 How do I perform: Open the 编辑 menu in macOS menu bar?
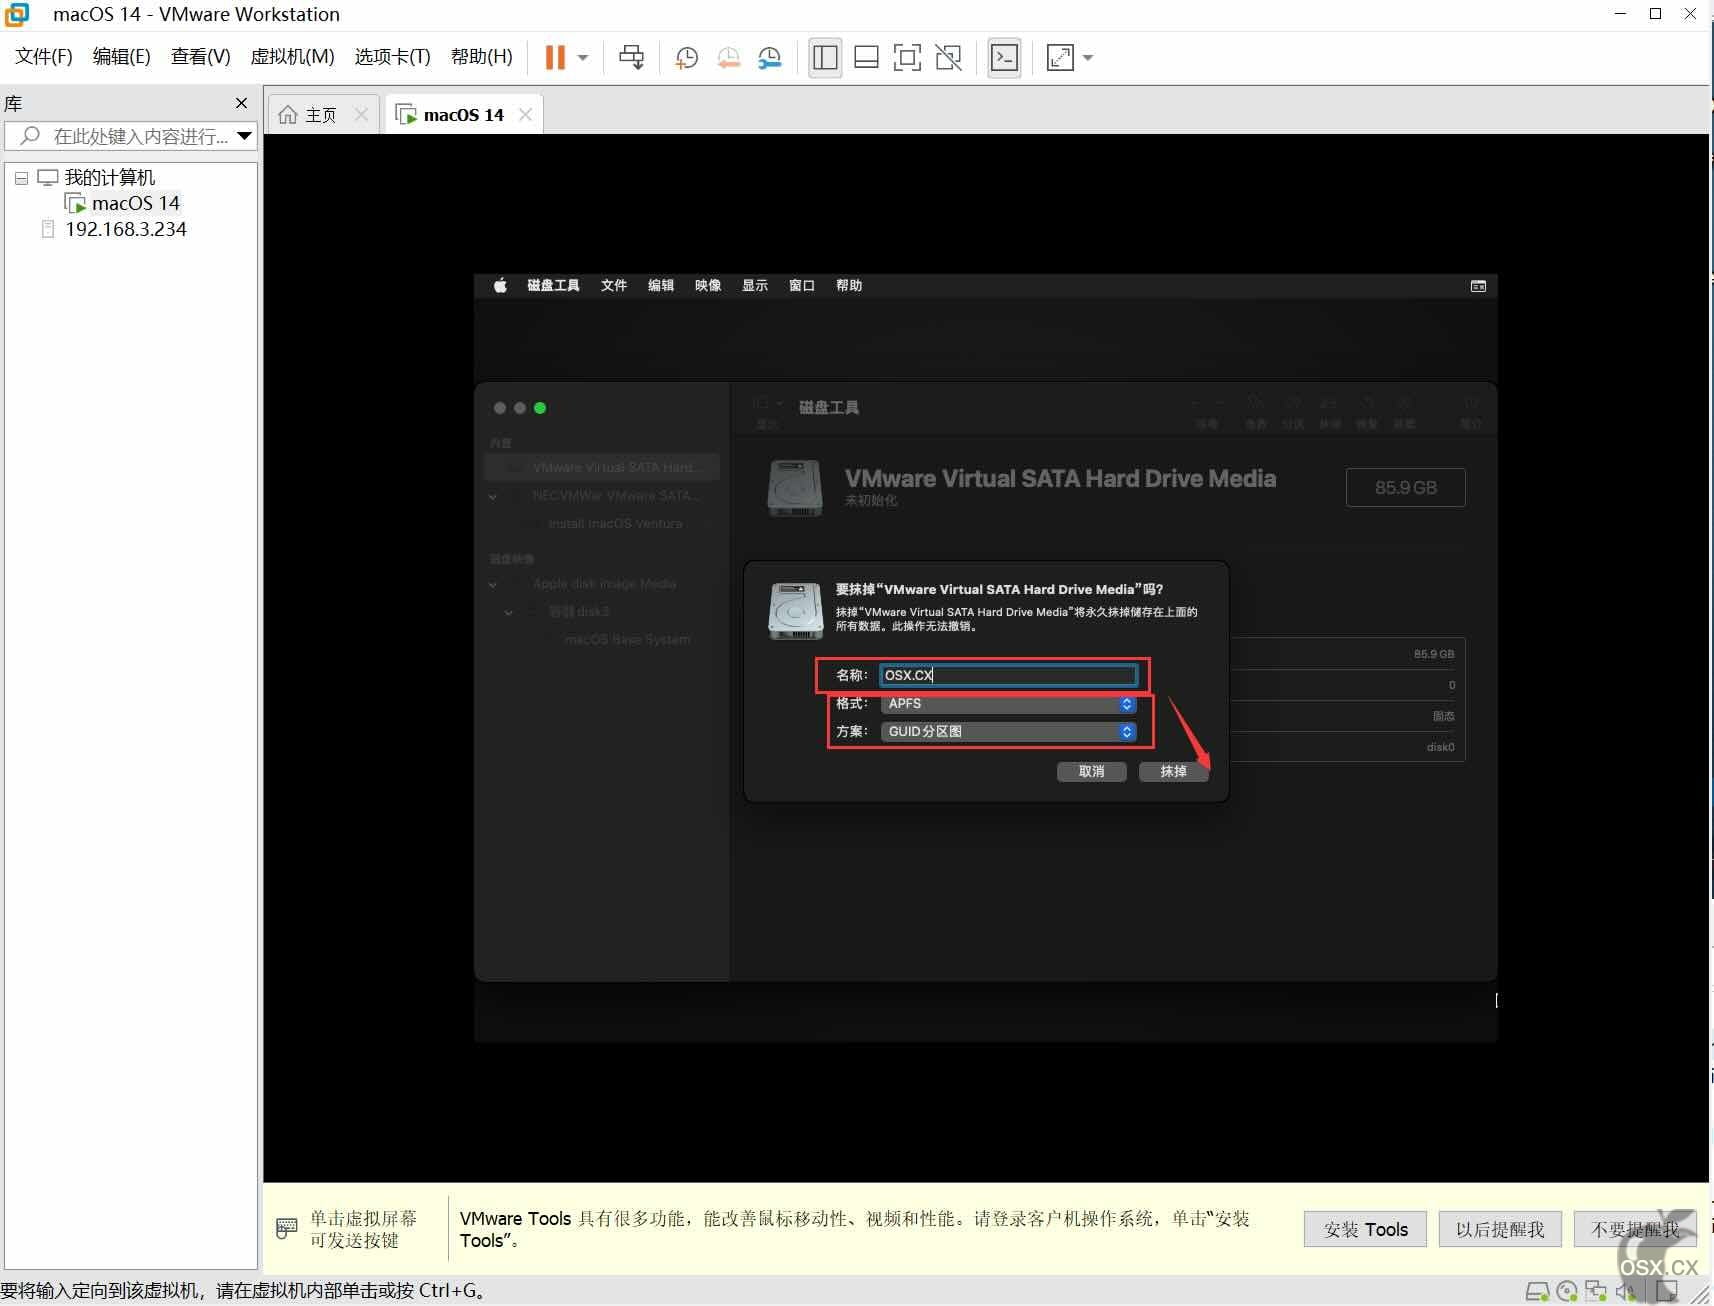click(x=660, y=286)
